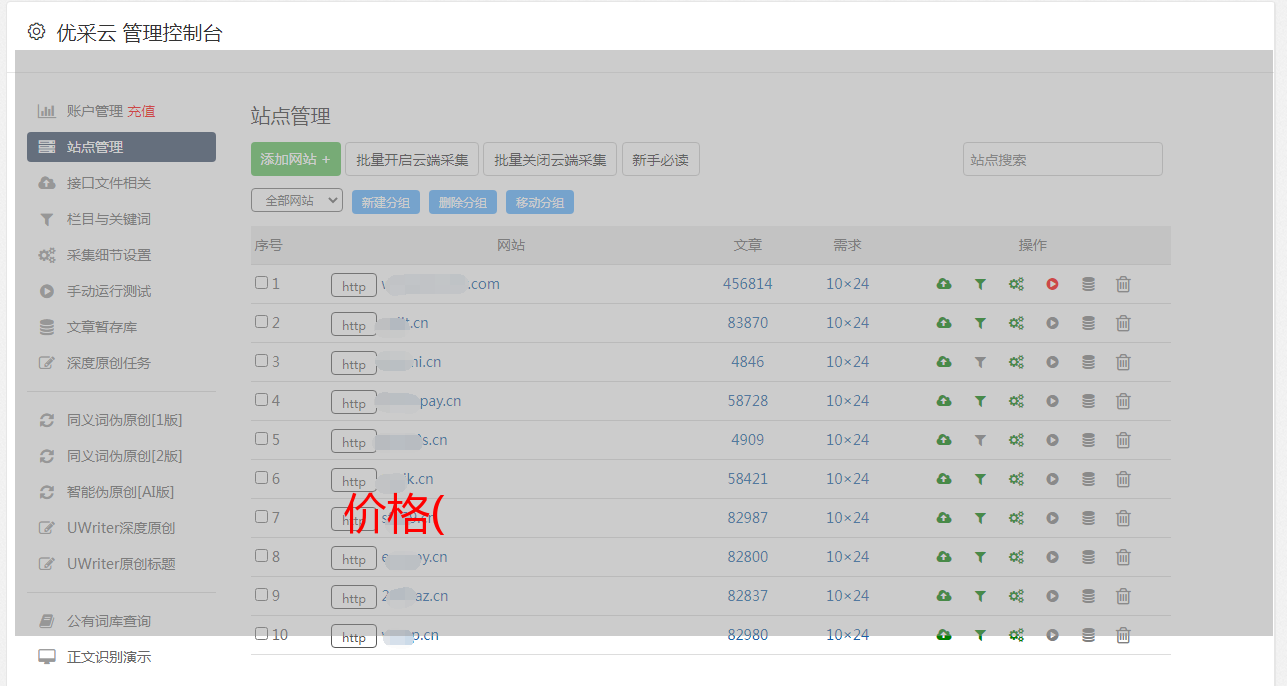Viewport: 1287px width, 686px height.
Task: Click the play icon in row 6
Action: point(1052,479)
